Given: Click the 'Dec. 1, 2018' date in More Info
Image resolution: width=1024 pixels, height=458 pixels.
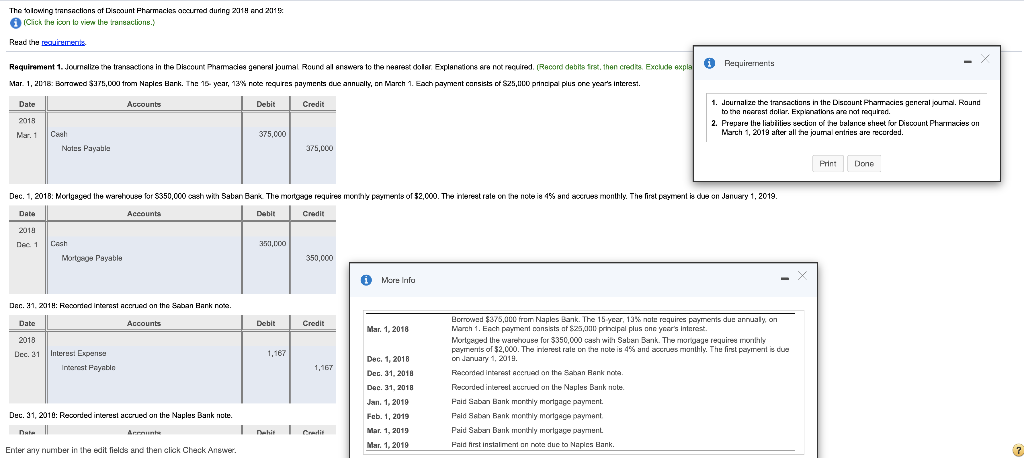Looking at the screenshot, I should click(x=388, y=359).
